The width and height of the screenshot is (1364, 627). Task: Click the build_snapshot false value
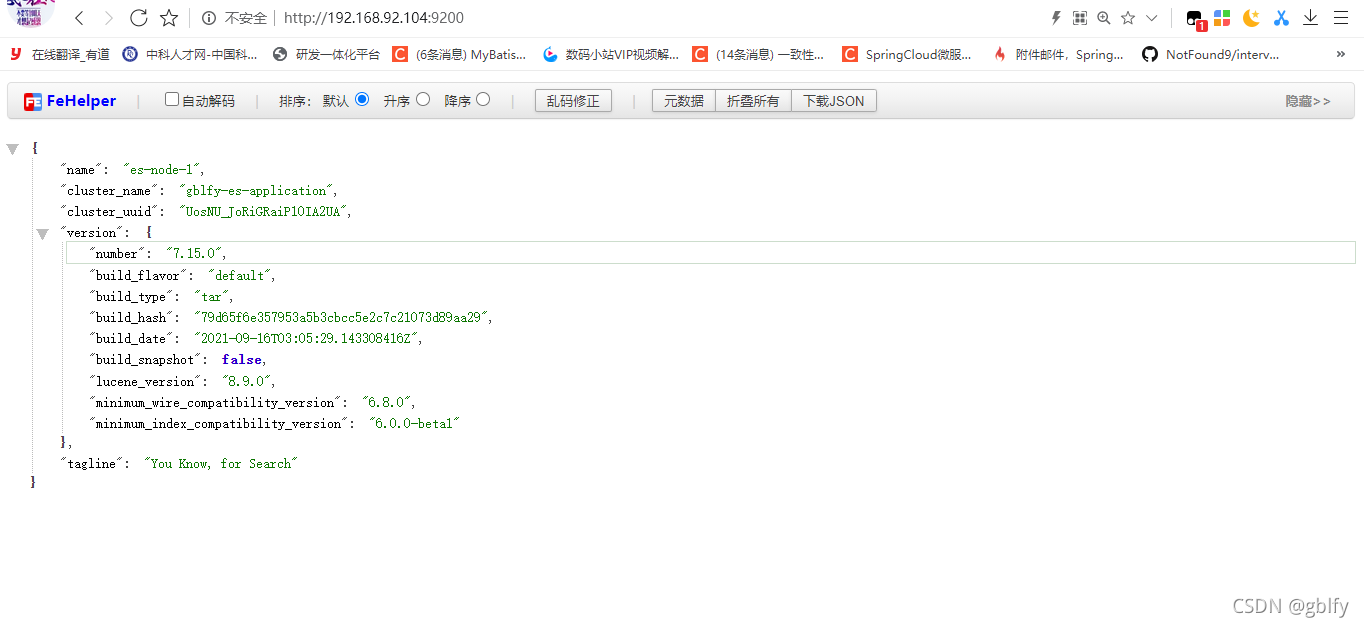click(242, 360)
